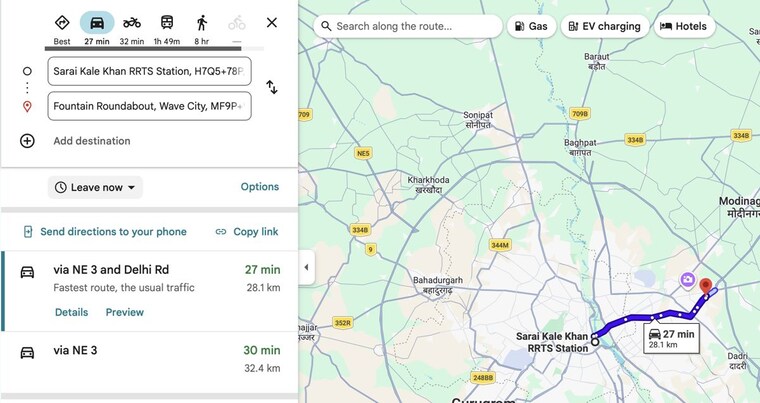Viewport: 760px width, 403px height.
Task: Click the NE5 highway shield
Action: (x=363, y=153)
